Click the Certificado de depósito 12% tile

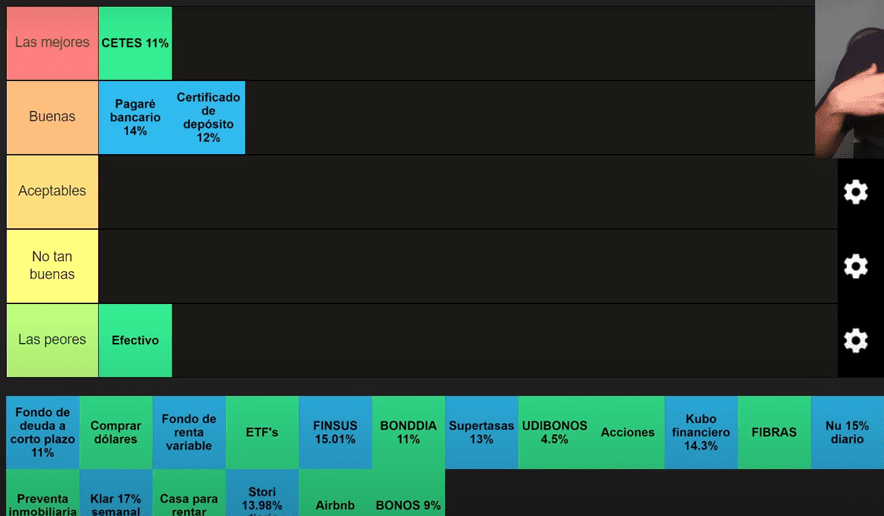click(208, 118)
